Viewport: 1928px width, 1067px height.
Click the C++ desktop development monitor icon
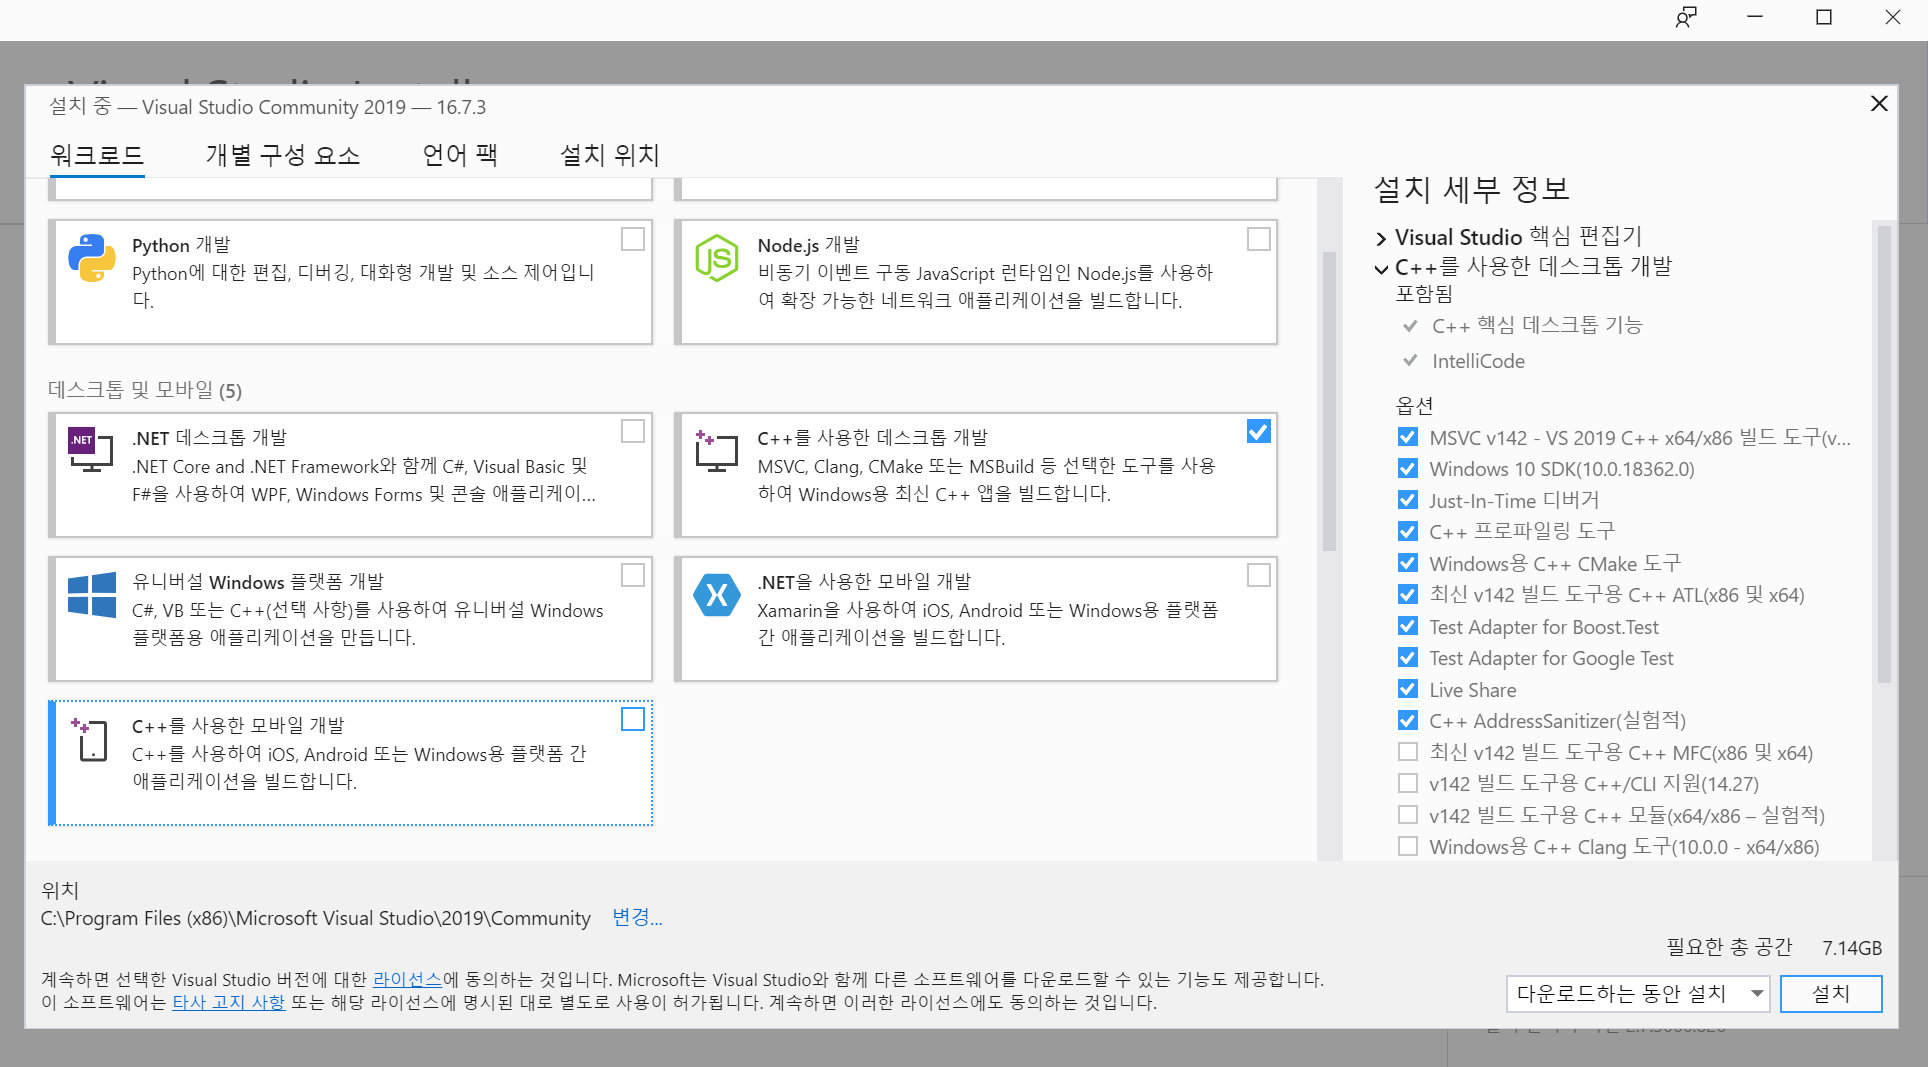point(716,451)
